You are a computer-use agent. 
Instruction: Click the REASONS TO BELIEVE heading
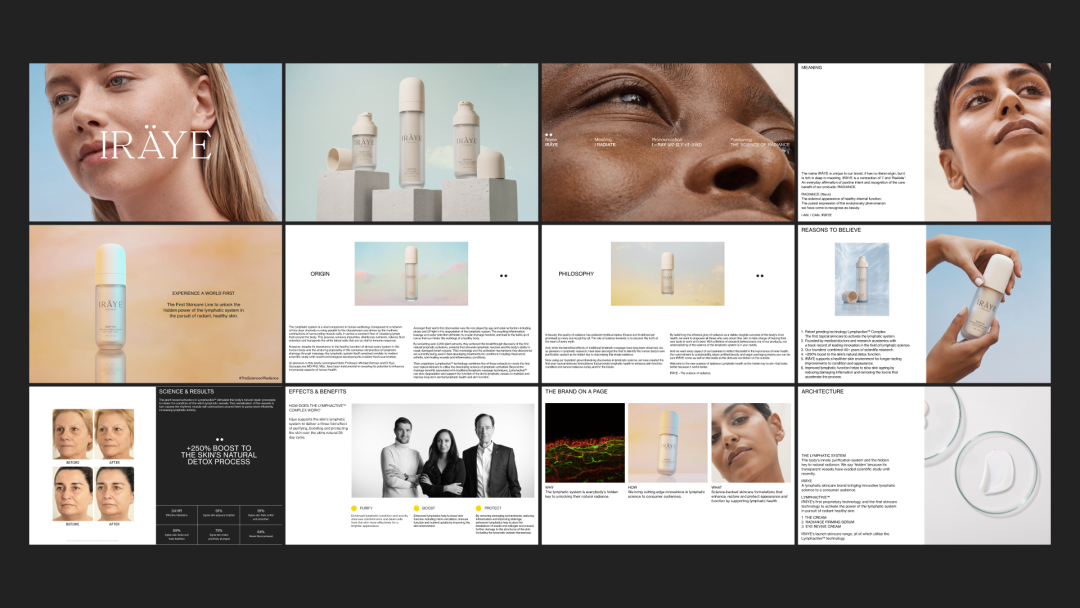point(831,230)
